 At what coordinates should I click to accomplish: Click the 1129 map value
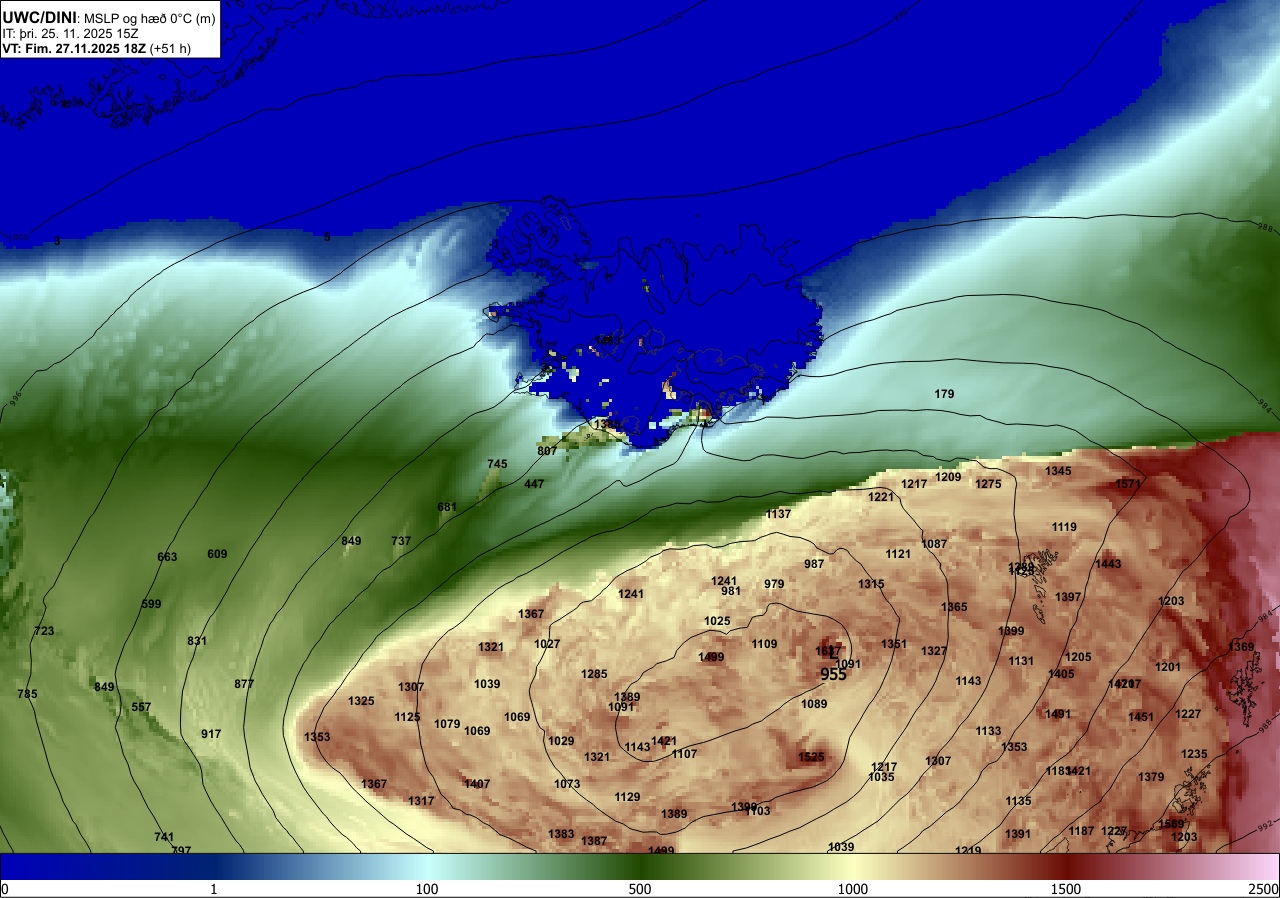(x=627, y=797)
